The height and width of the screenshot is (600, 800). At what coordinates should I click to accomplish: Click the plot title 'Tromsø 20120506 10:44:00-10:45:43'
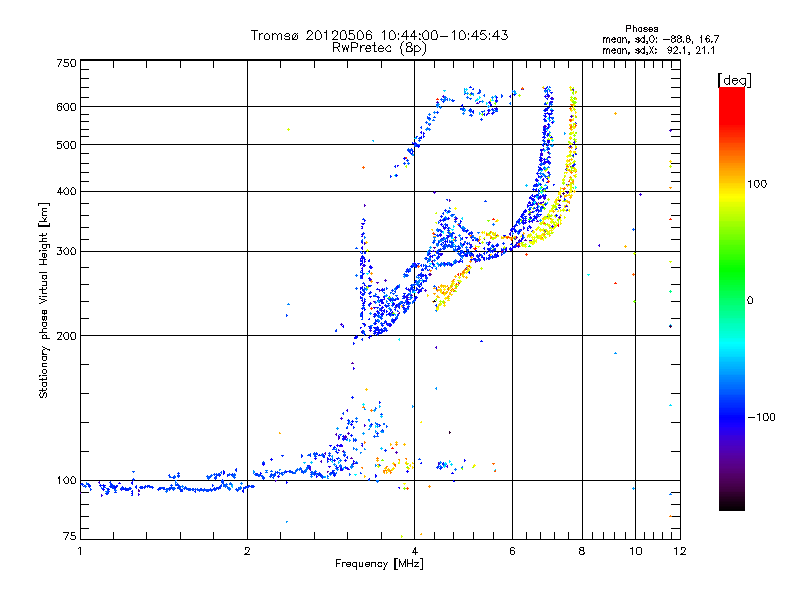(379, 35)
